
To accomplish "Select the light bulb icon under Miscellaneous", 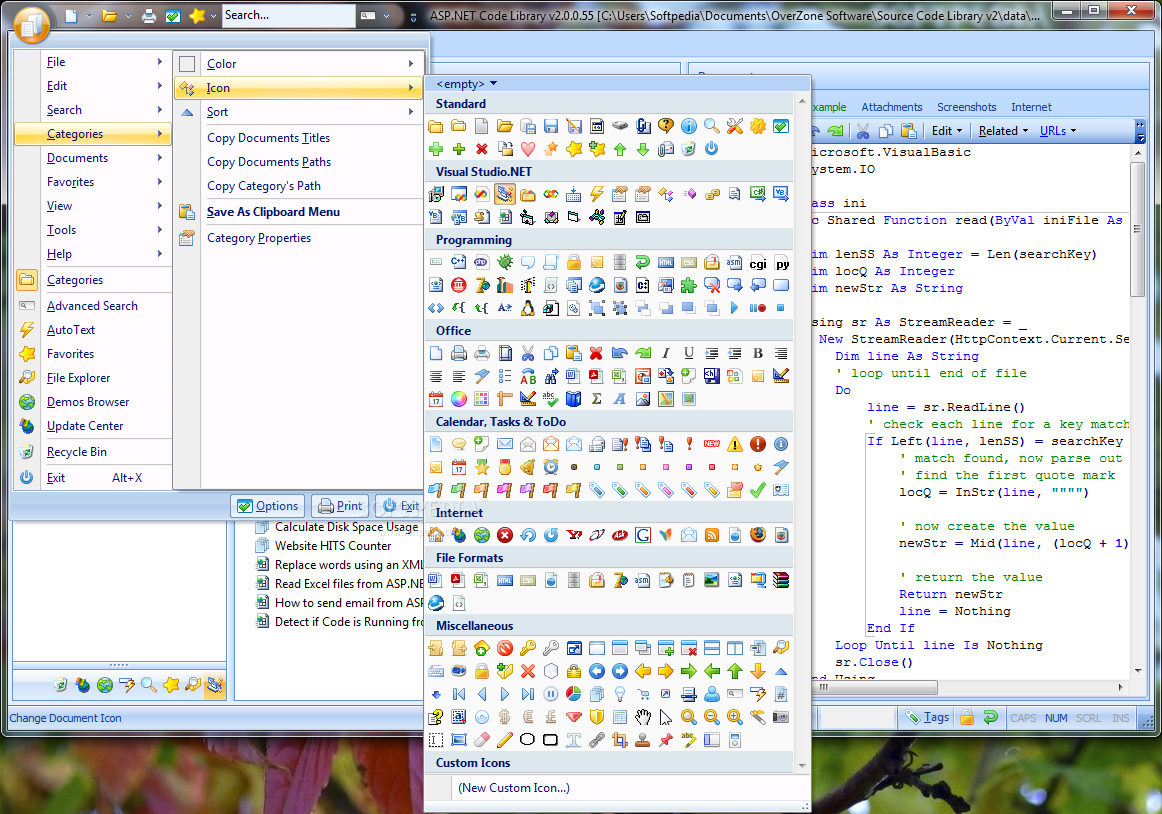I will pos(620,694).
